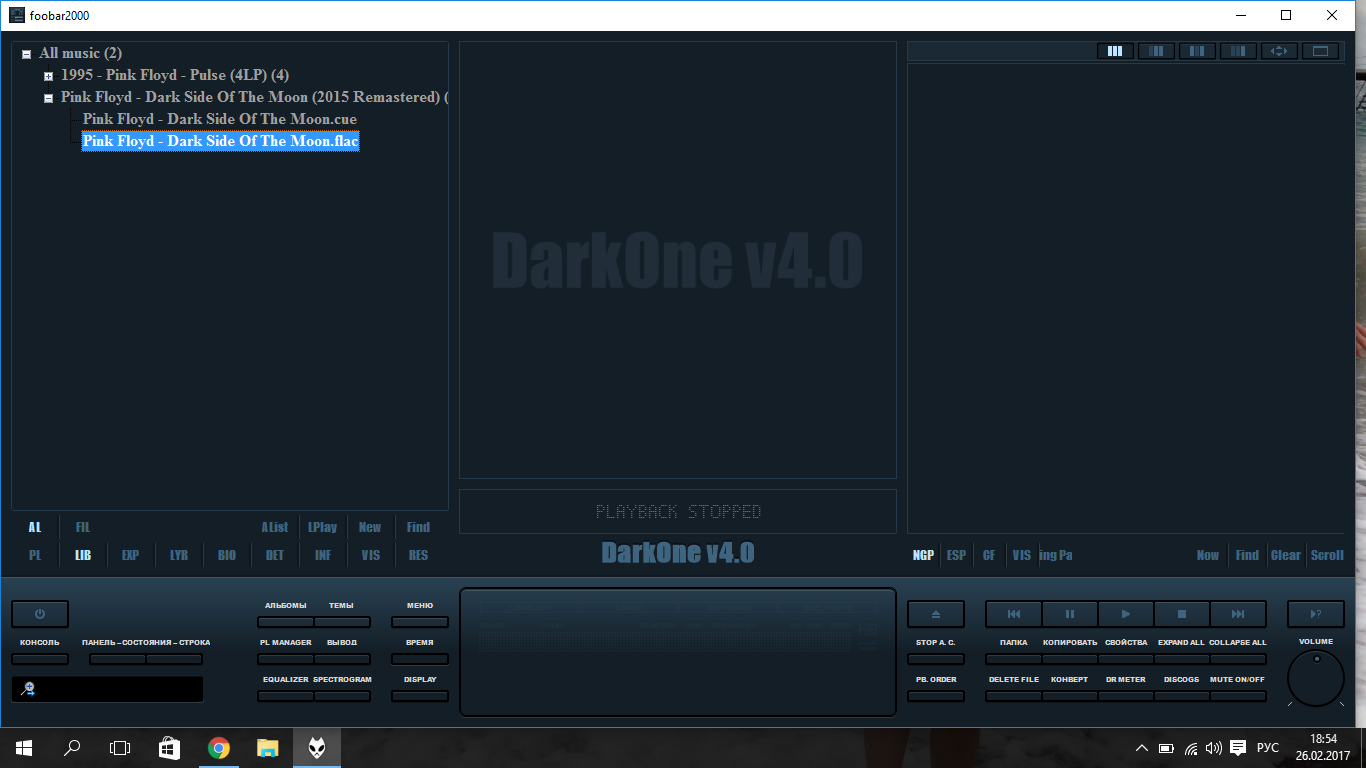Click the single-panel rectangle layout icon

[1320, 51]
